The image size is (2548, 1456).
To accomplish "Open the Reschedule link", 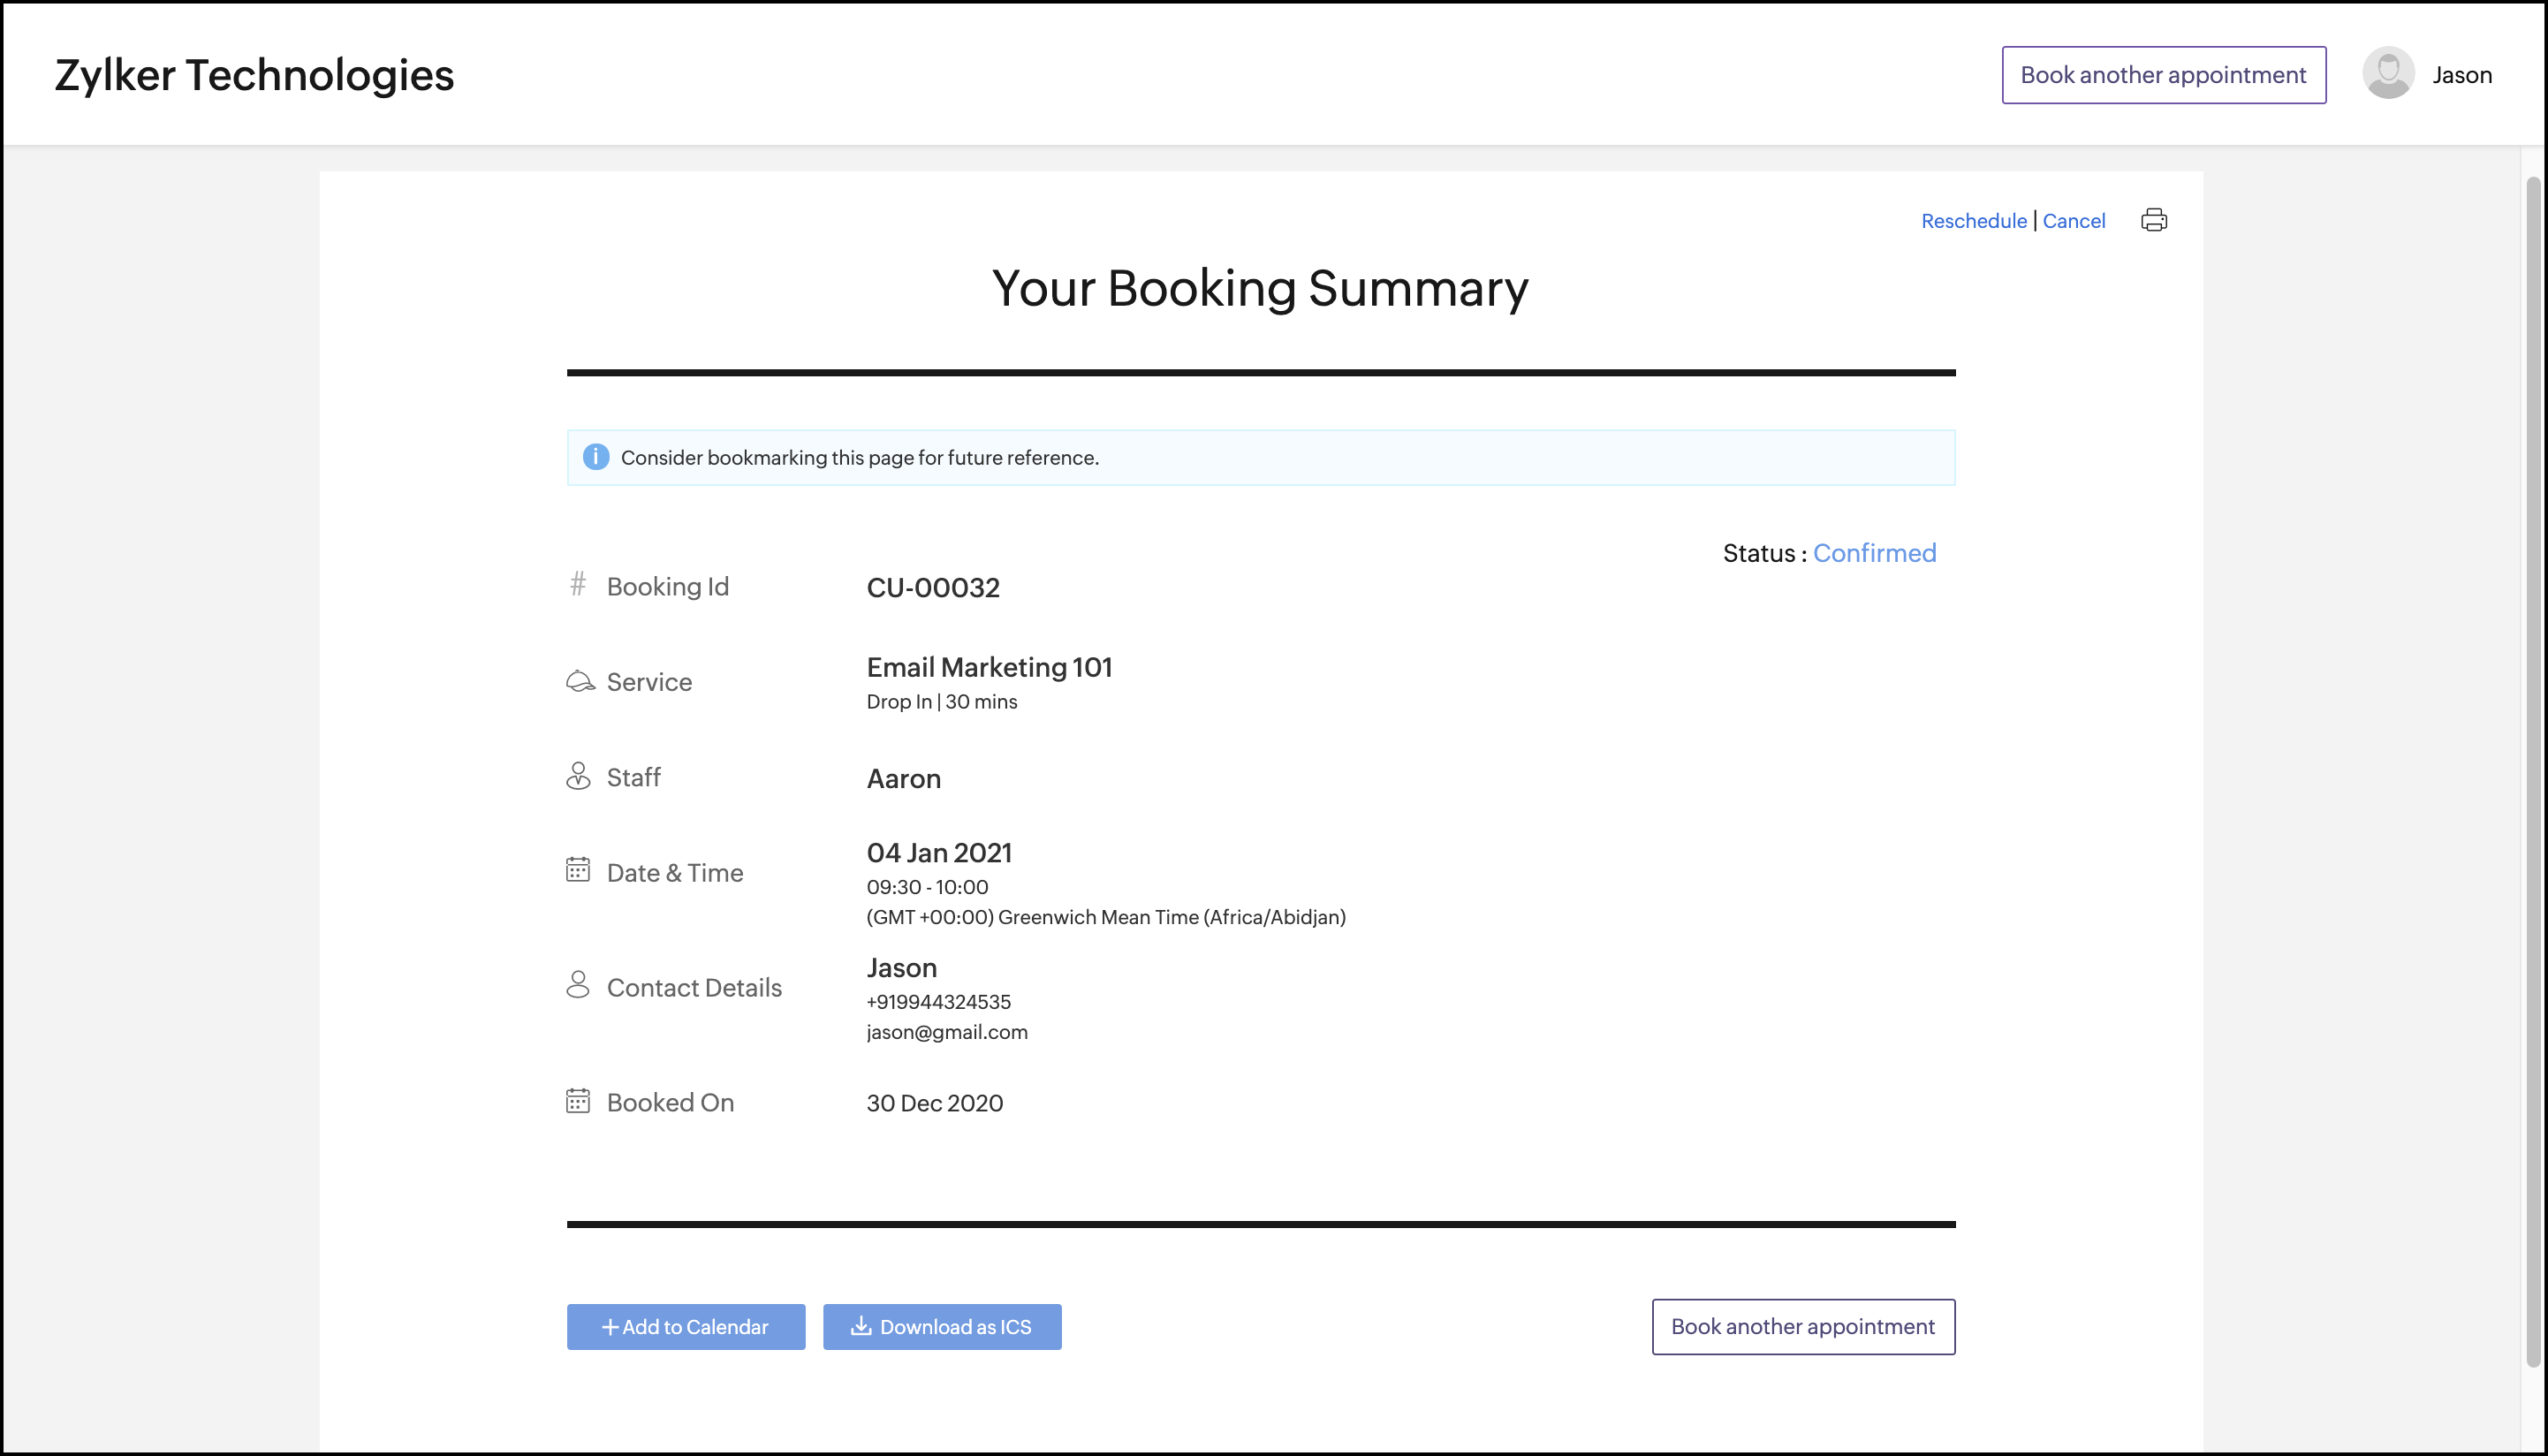I will pyautogui.click(x=1973, y=221).
